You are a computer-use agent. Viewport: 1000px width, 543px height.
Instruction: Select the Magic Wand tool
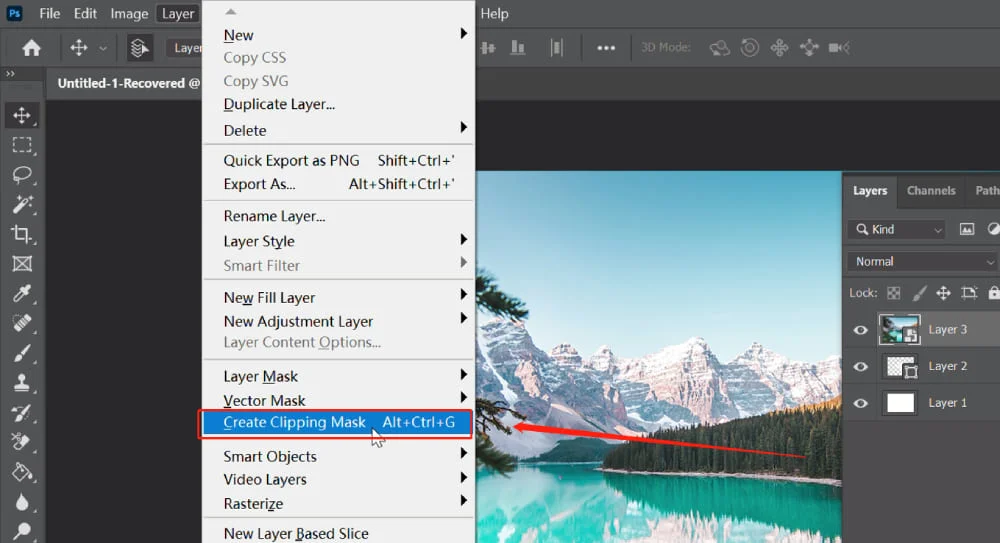click(22, 204)
